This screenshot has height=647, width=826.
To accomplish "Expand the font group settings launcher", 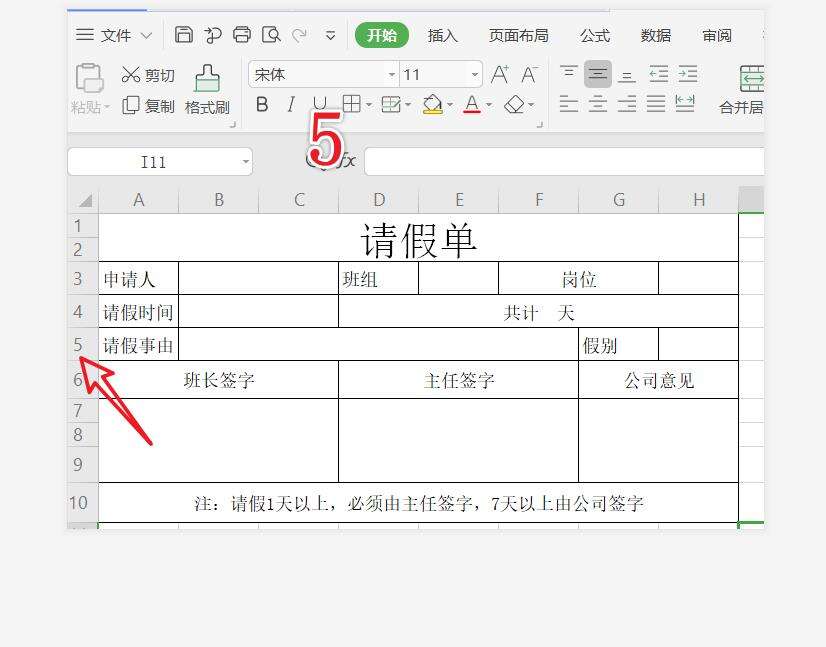I will coord(539,125).
